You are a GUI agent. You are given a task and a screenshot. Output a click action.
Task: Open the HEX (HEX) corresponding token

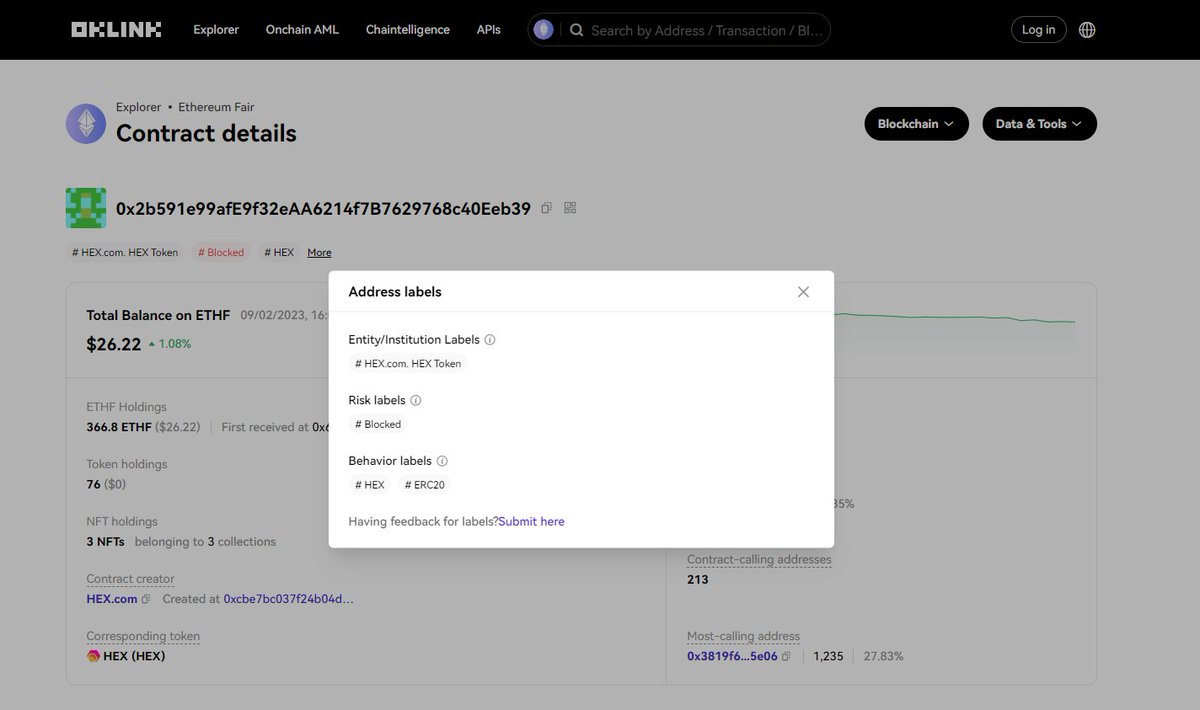[x=134, y=656]
